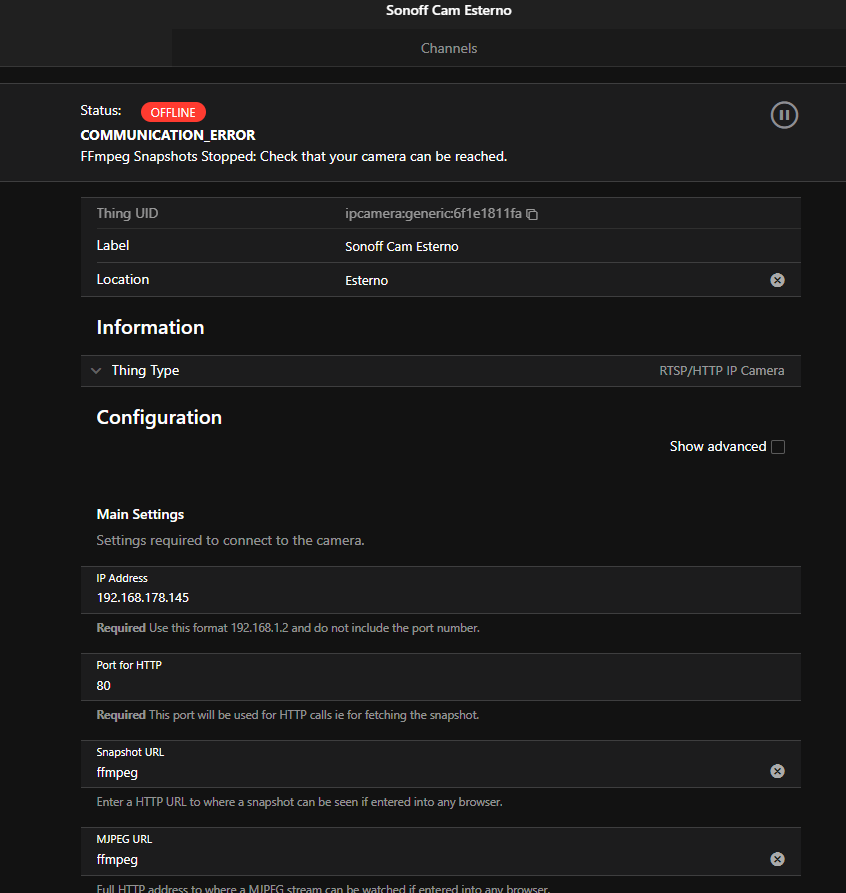Copy the Thing UID to clipboard
The image size is (846, 893).
(x=533, y=214)
